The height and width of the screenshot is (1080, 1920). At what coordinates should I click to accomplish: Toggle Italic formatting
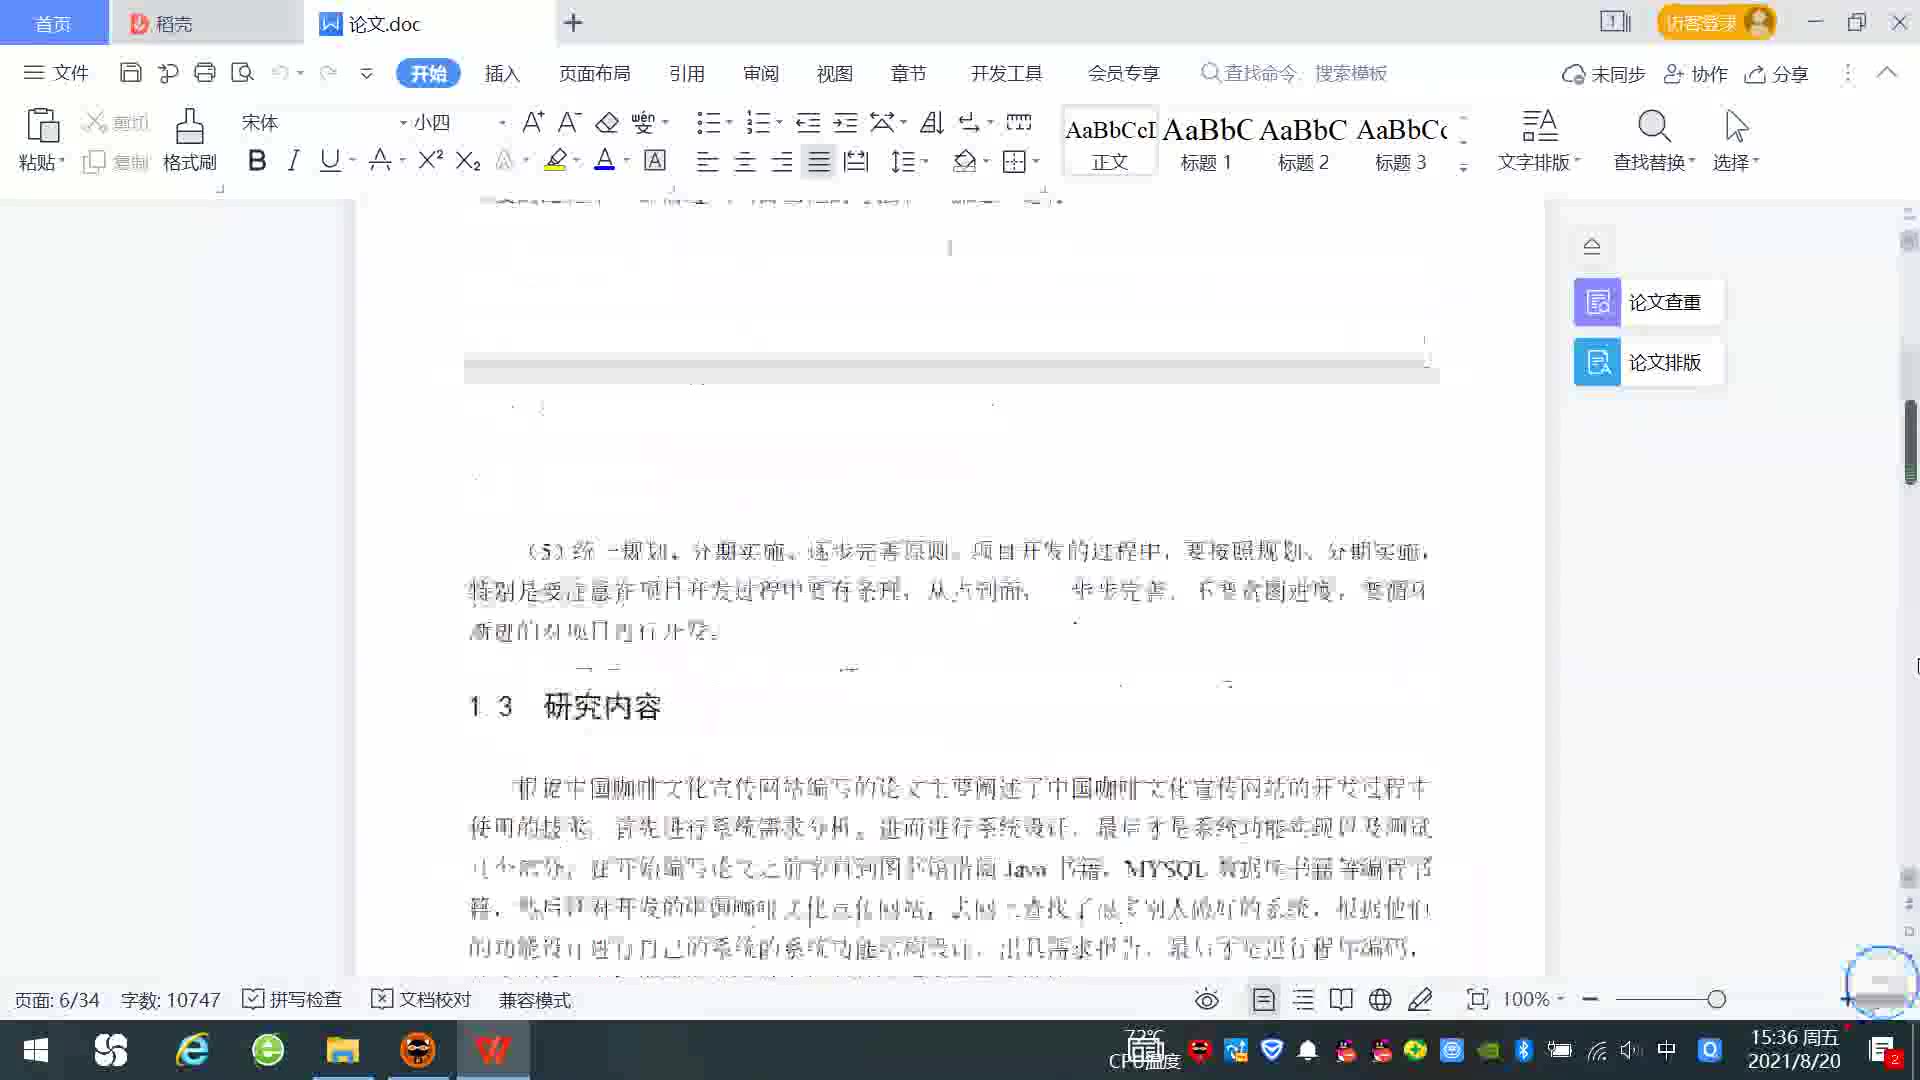point(293,161)
